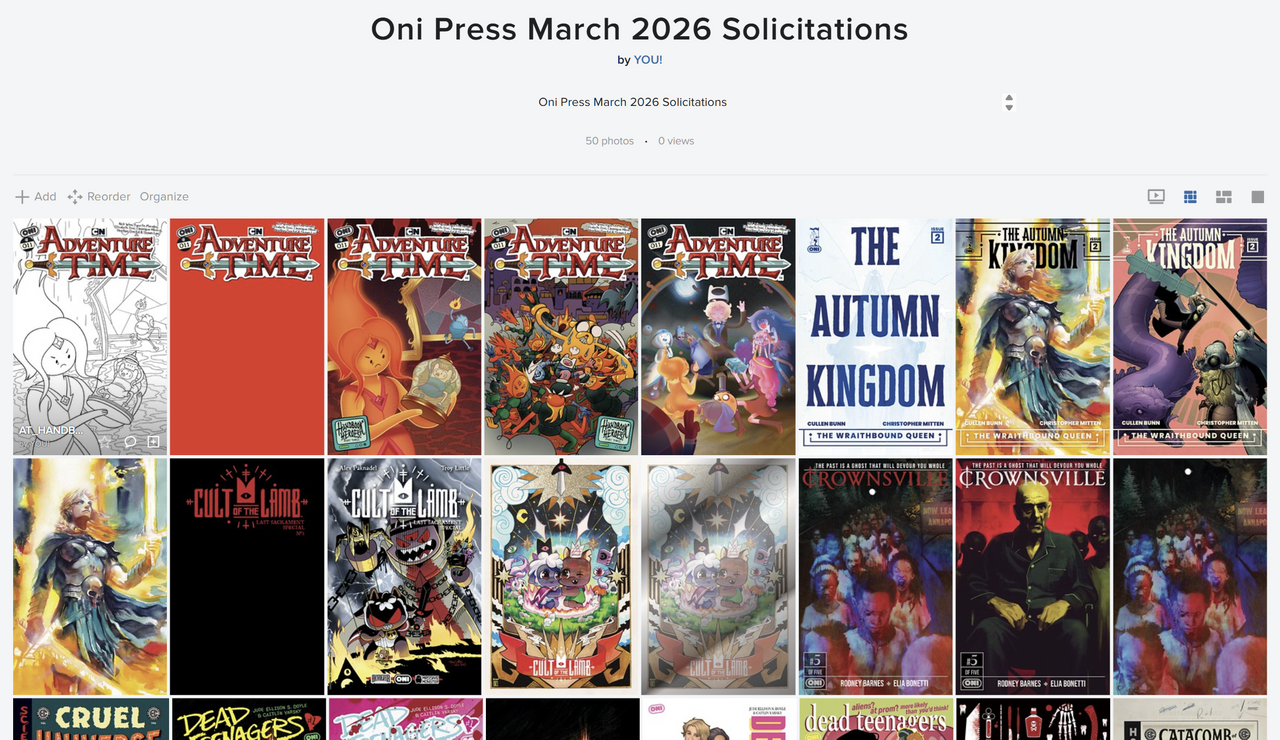Switch to the single large photo view
1280x740 pixels.
click(x=1258, y=197)
